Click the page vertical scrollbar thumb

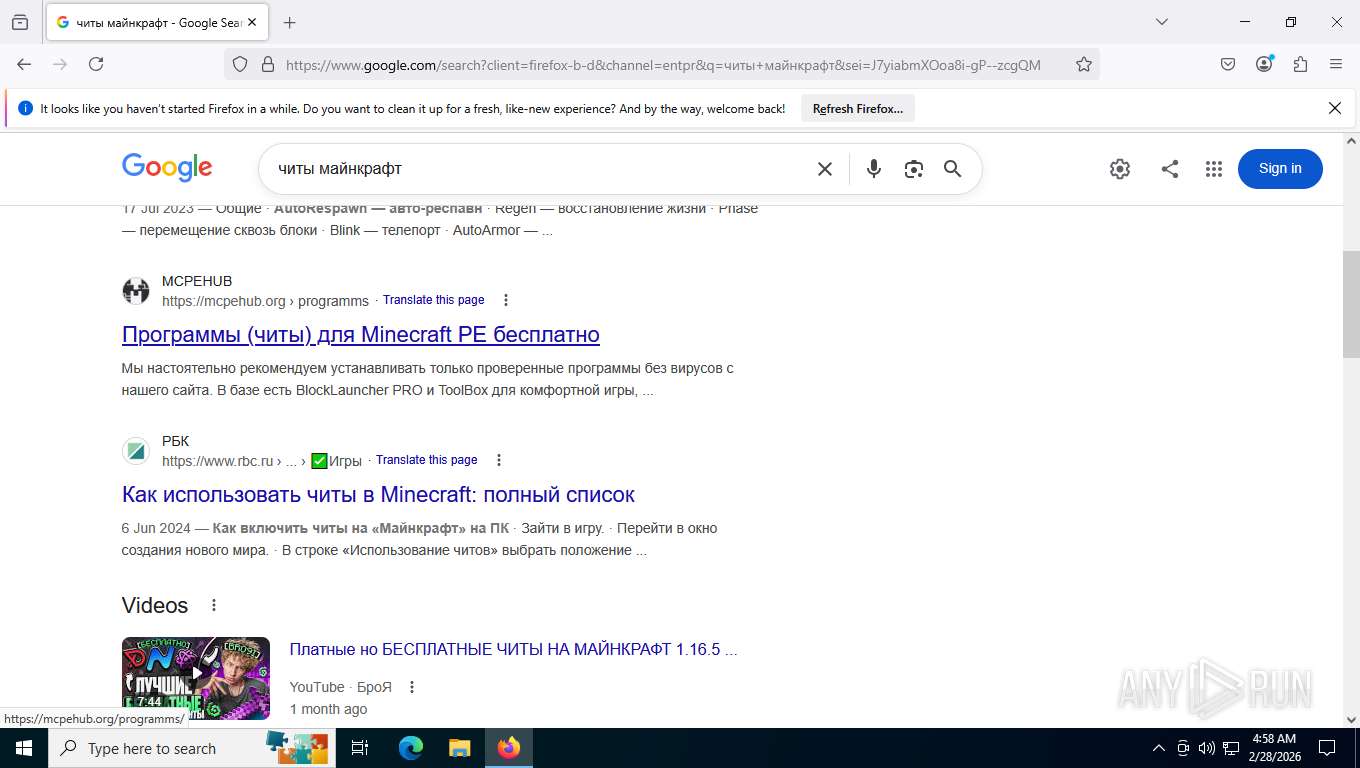1351,304
